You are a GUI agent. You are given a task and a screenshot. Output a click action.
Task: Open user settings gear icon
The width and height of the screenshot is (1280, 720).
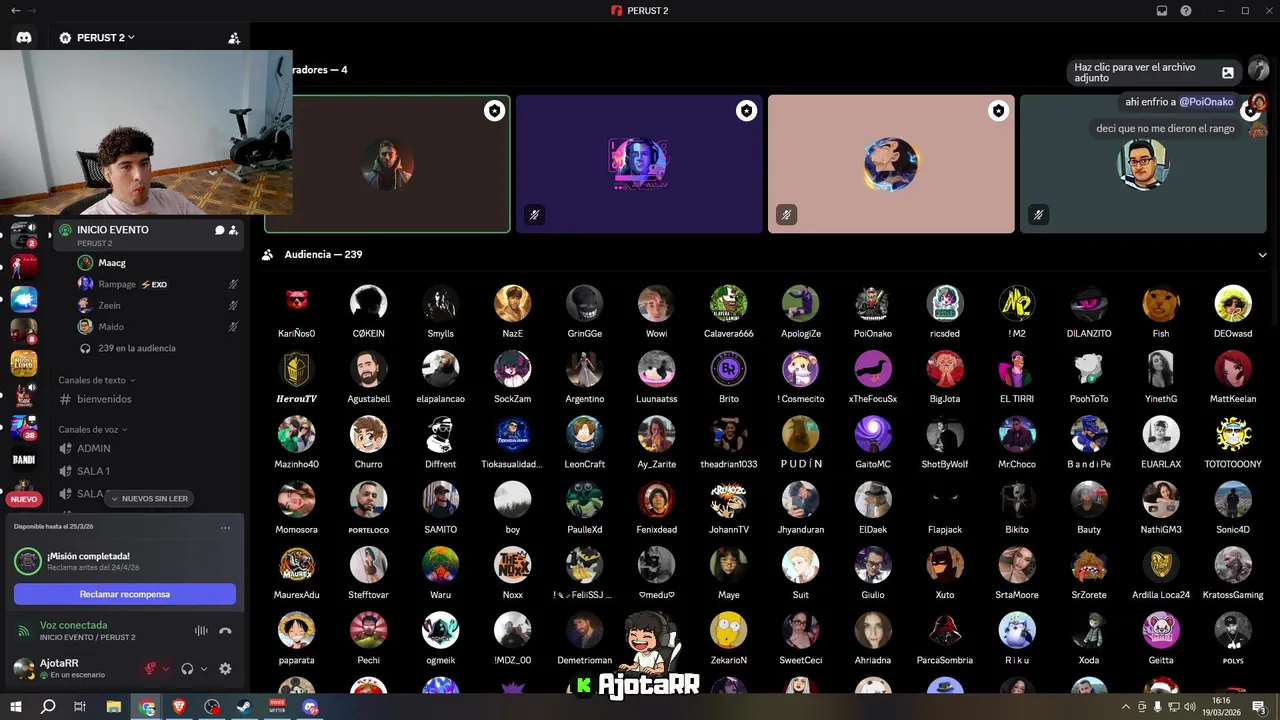pos(225,669)
